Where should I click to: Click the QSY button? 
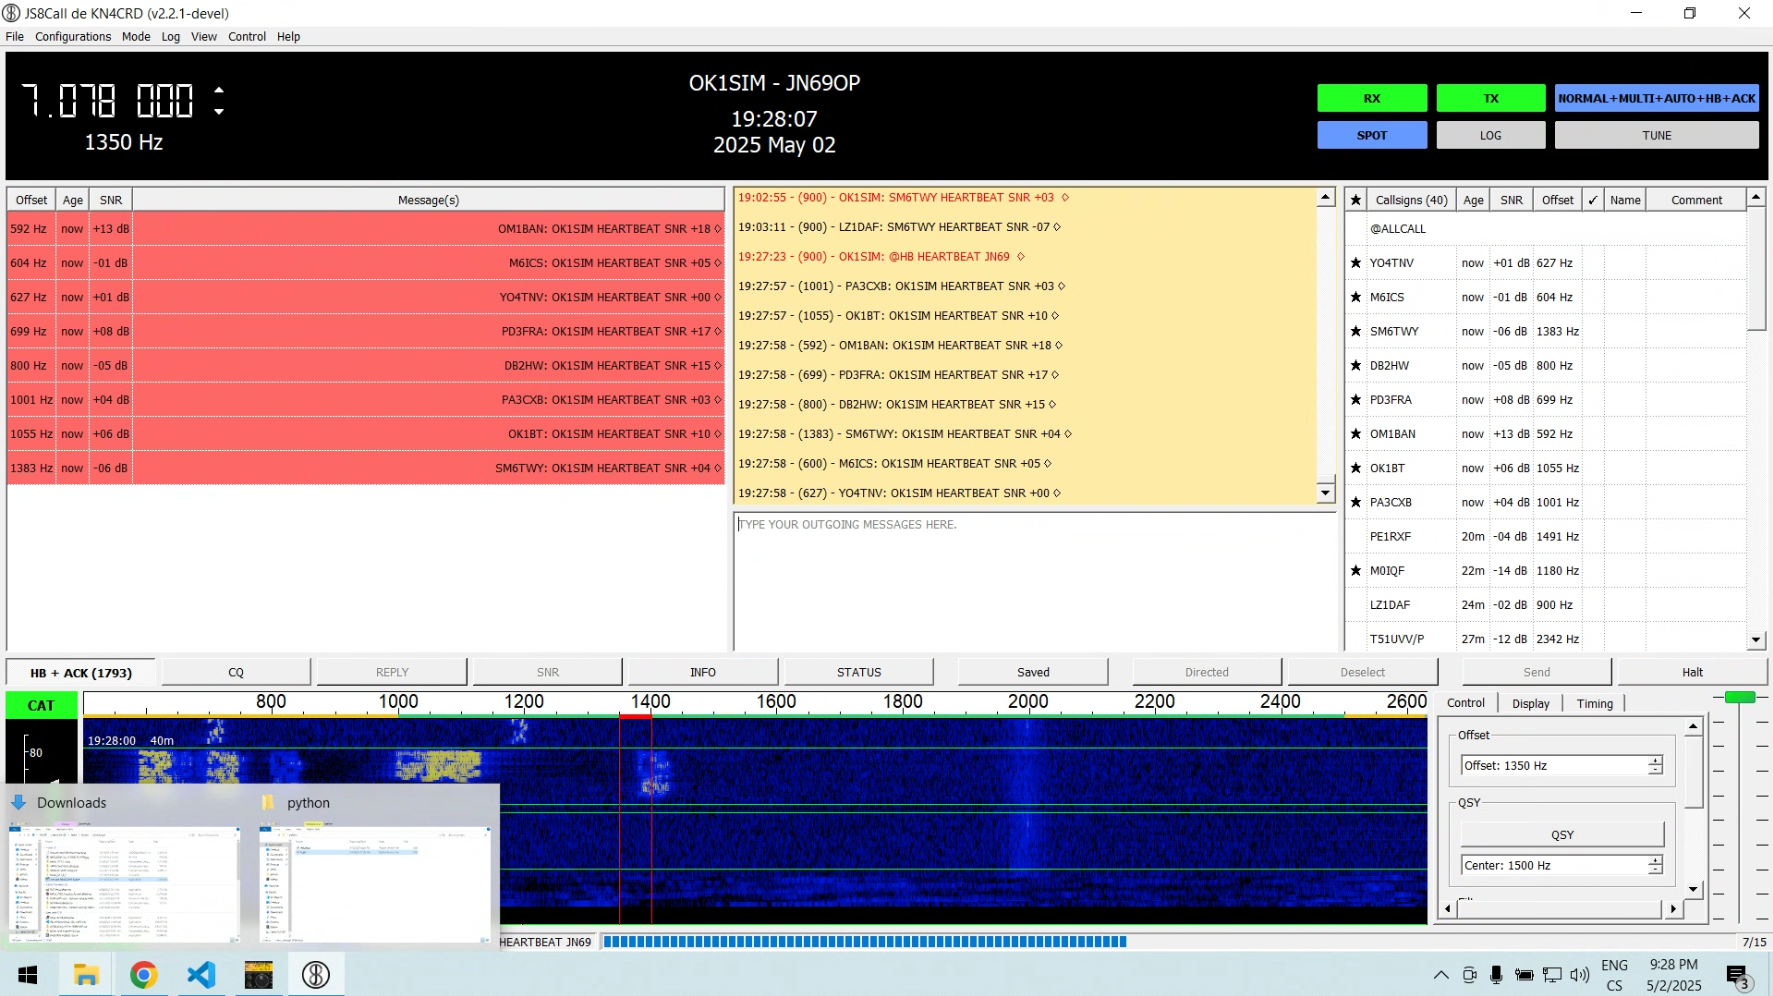pos(1562,835)
